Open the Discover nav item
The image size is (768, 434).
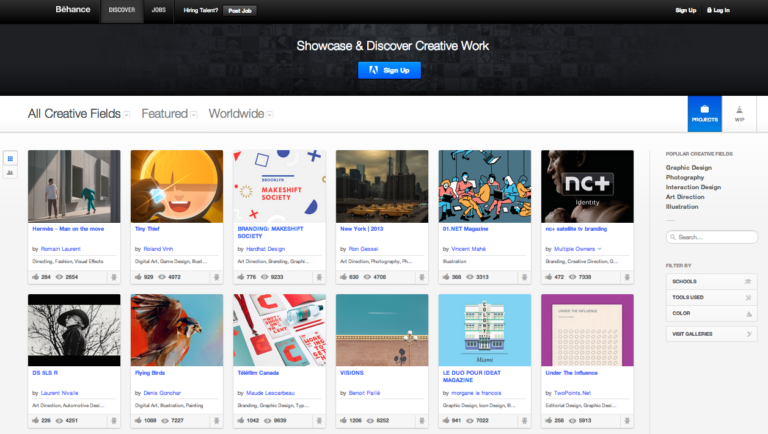click(x=122, y=10)
